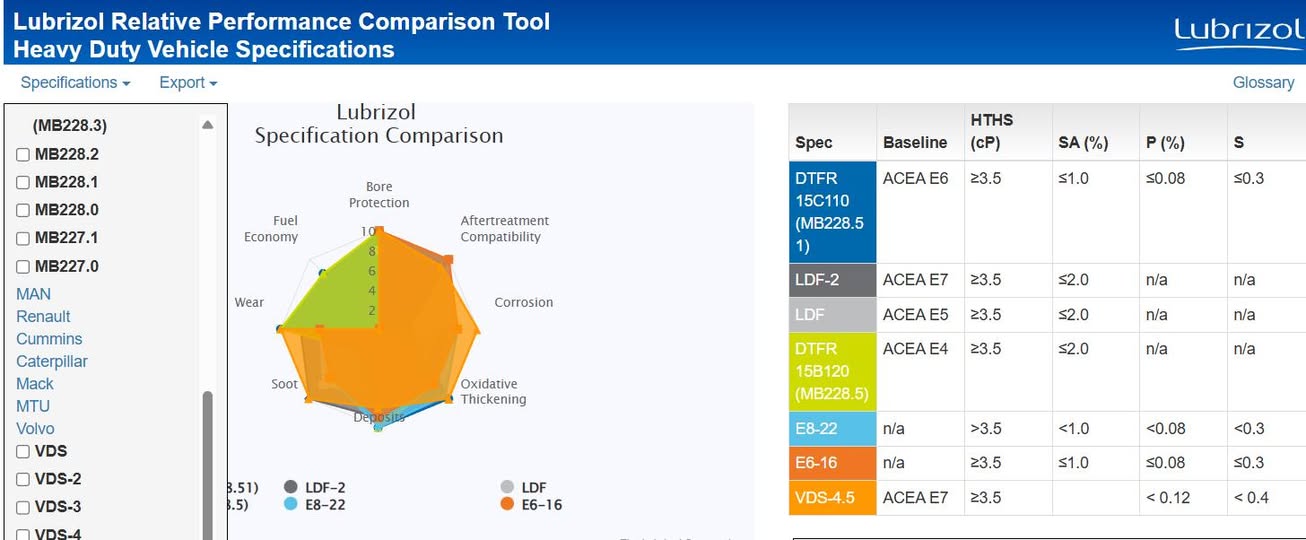Viewport: 1306px width, 540px height.
Task: Click the orange VDS-4.5 spec cell
Action: (x=832, y=497)
